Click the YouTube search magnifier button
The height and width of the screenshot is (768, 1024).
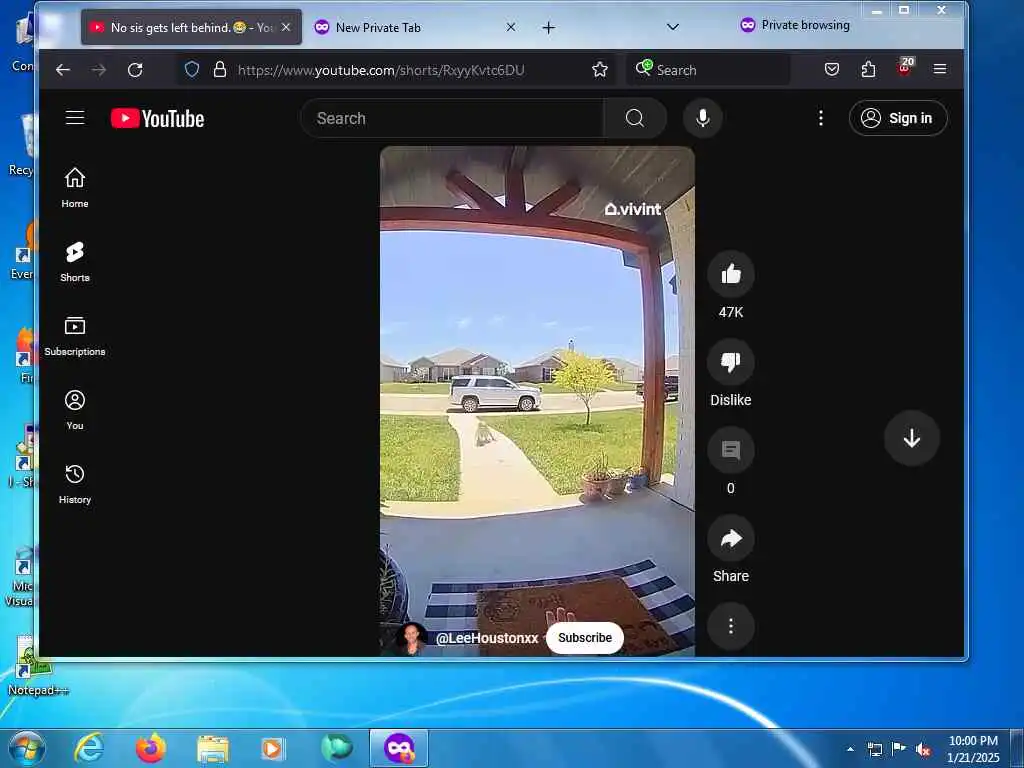[635, 118]
